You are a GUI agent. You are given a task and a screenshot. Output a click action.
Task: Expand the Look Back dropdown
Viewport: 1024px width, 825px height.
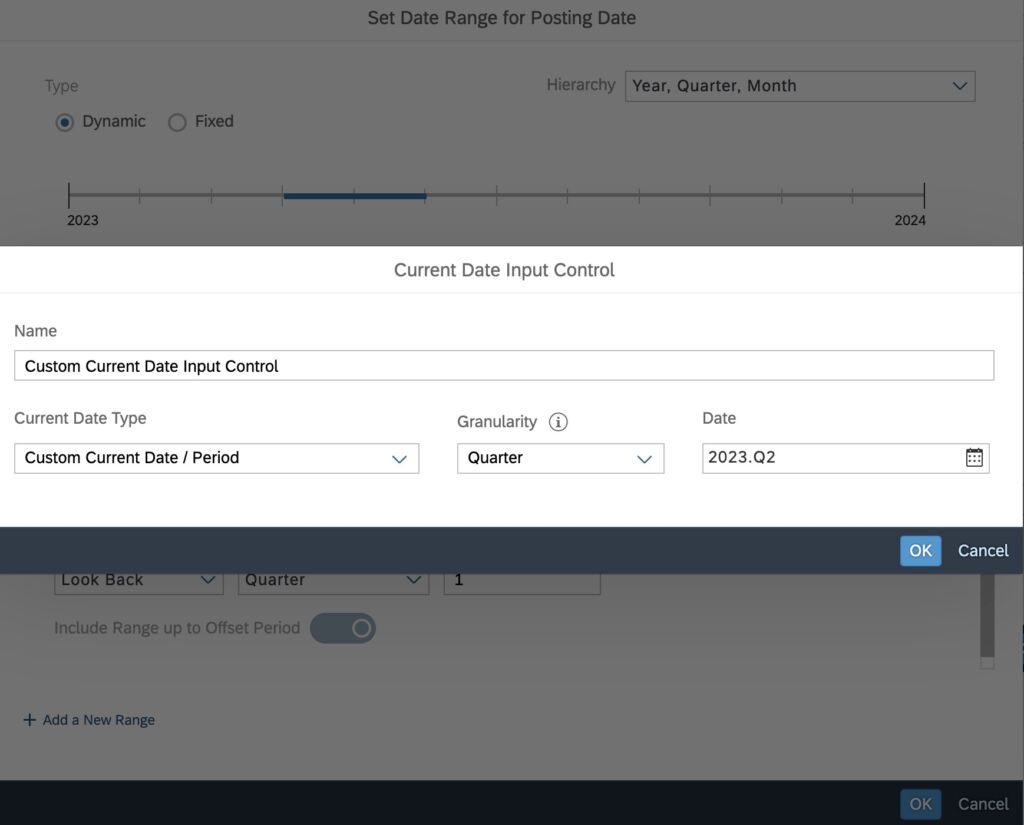(138, 581)
